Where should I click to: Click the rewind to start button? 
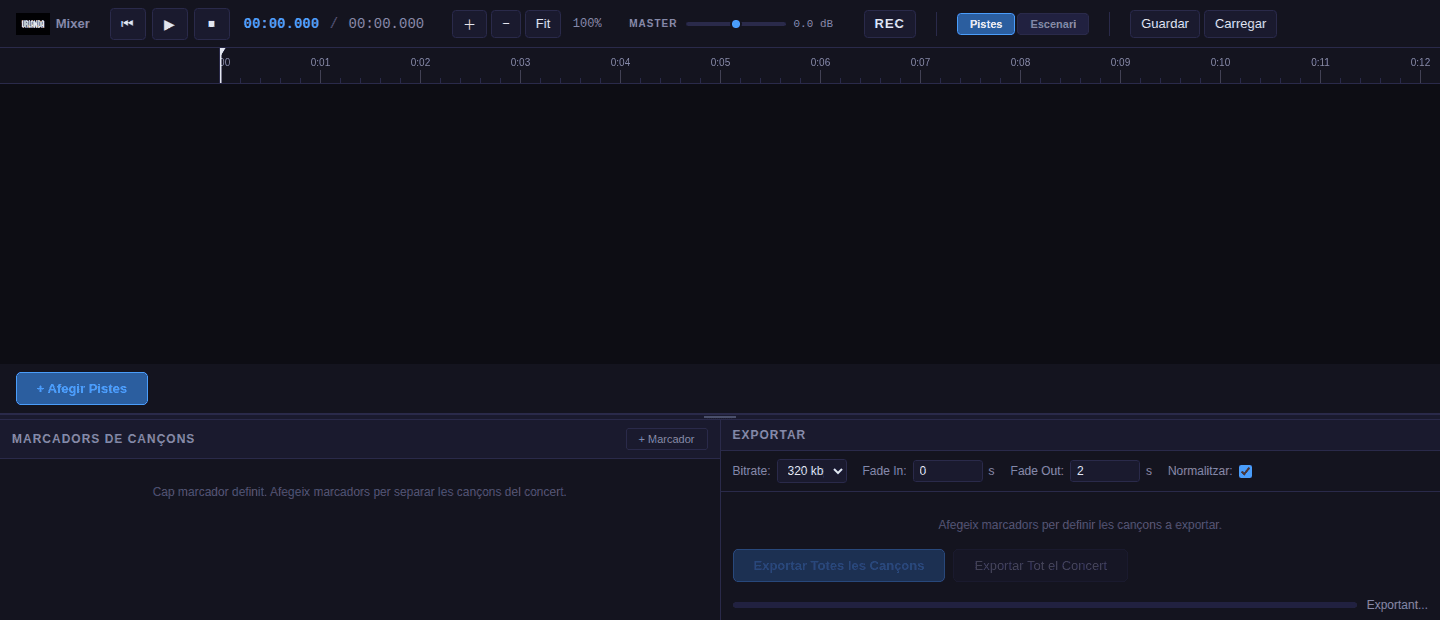(128, 23)
